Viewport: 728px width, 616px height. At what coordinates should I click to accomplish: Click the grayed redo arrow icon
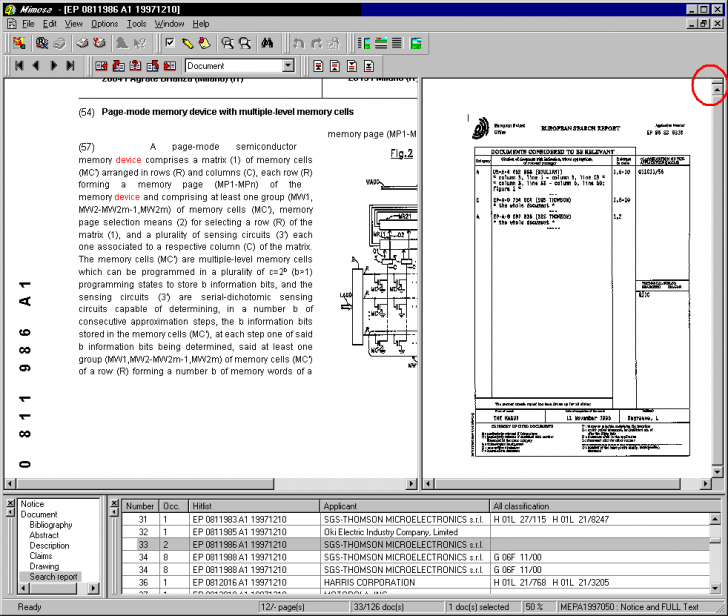[x=316, y=43]
